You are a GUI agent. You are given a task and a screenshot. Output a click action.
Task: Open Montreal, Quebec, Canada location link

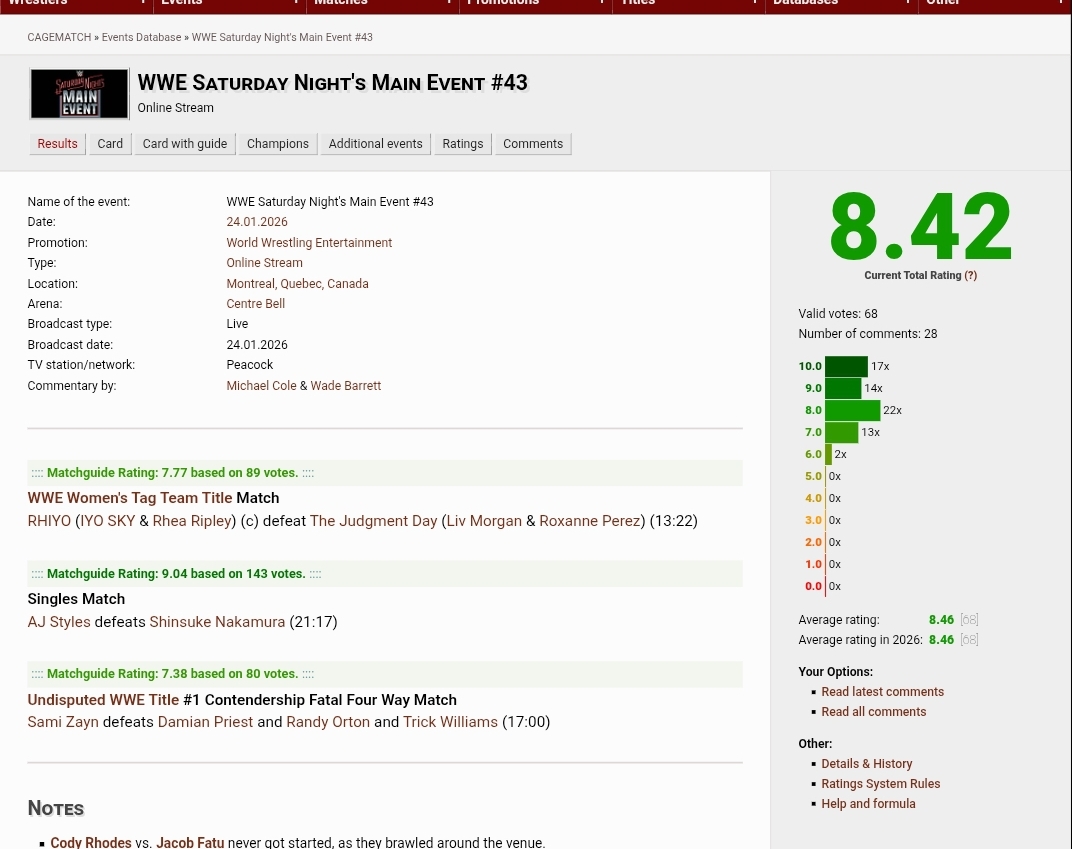(x=297, y=284)
